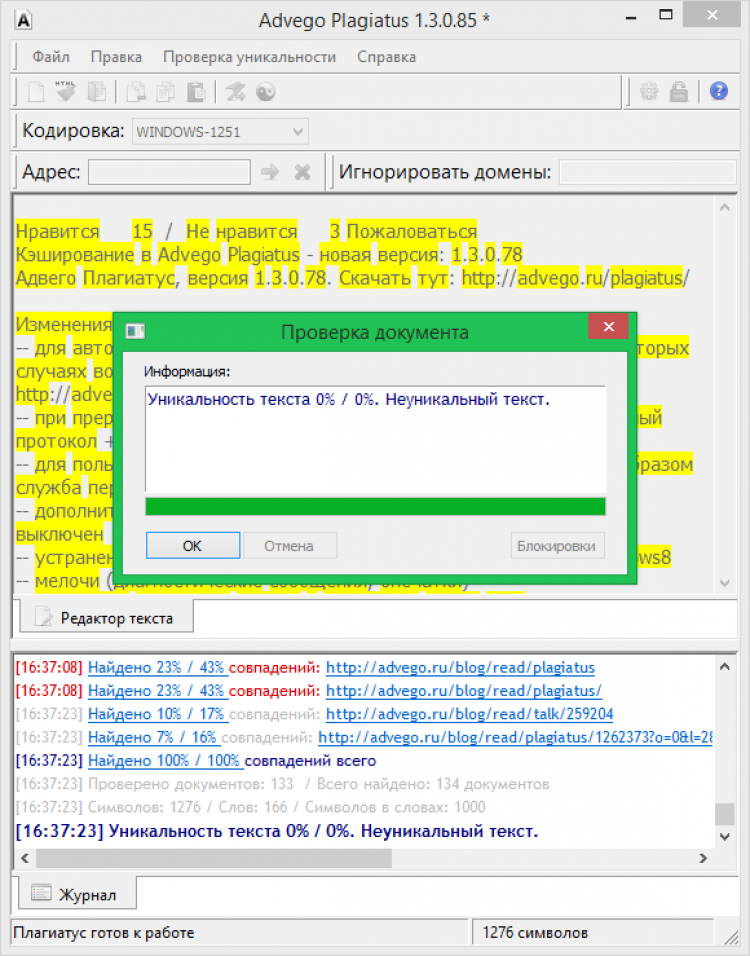Close the Проверка документа dialog
Viewport: 750px width, 956px height.
coord(608,327)
